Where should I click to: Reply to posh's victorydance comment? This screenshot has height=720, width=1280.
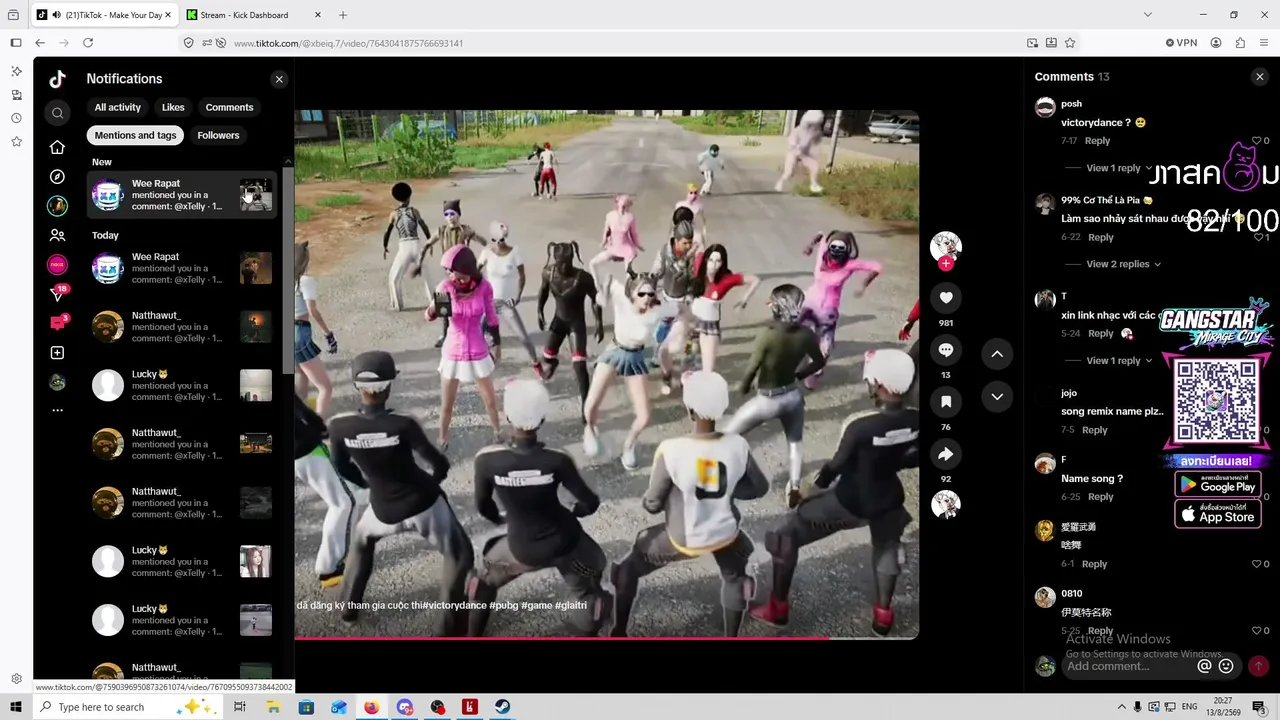pos(1097,141)
